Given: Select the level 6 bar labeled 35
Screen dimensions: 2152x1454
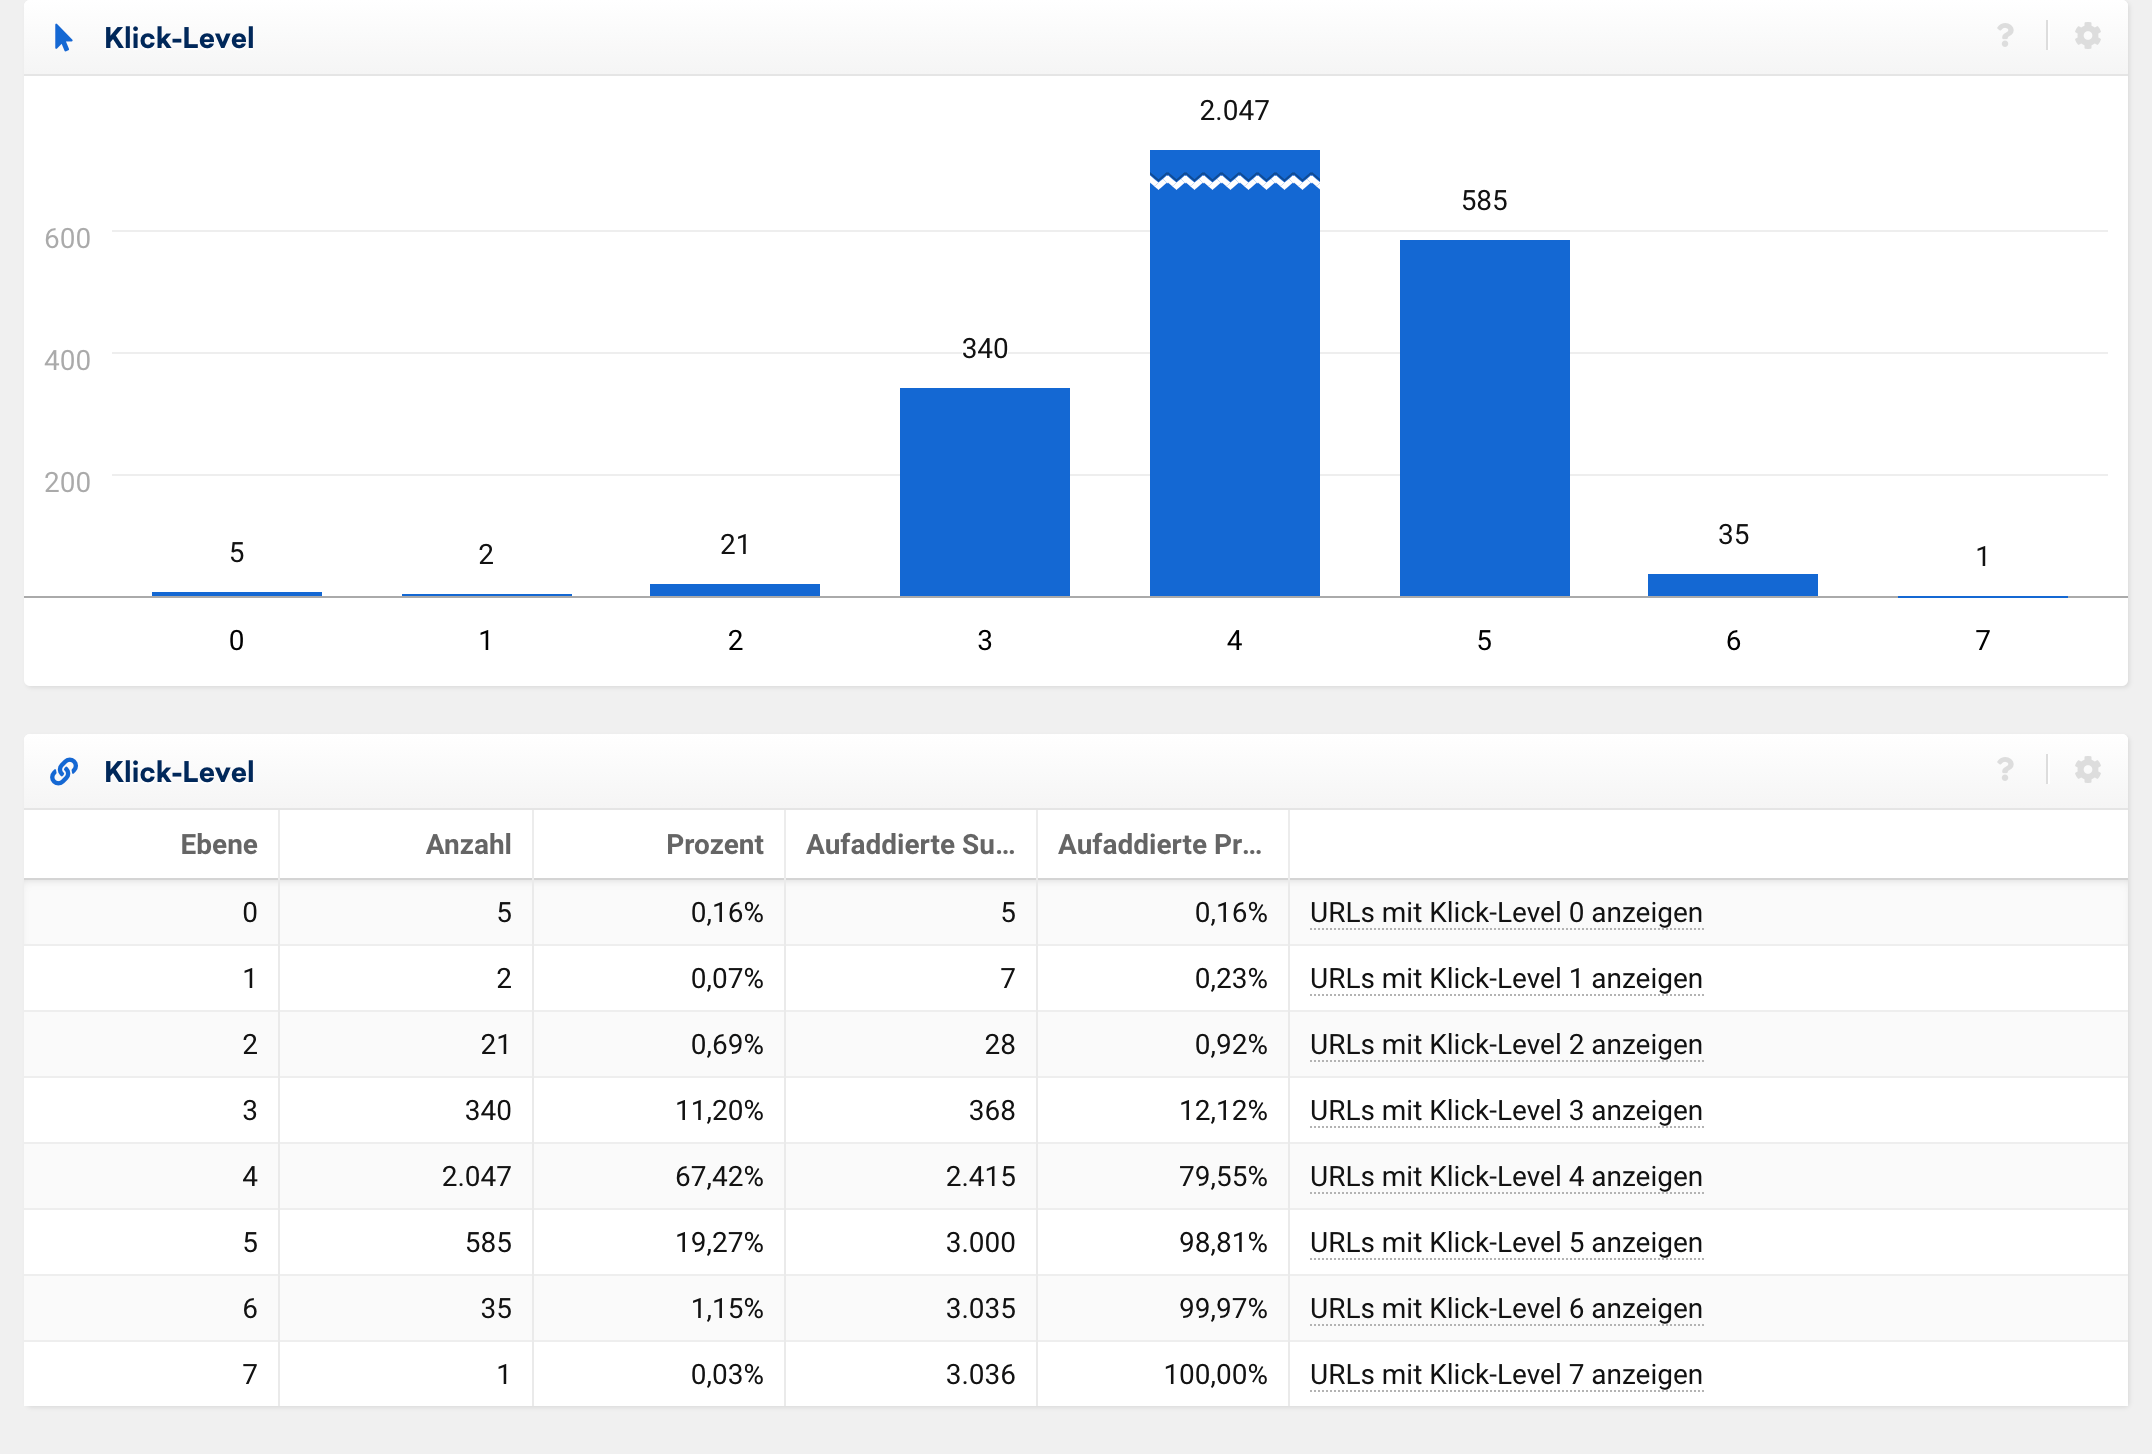Looking at the screenshot, I should tap(1733, 585).
